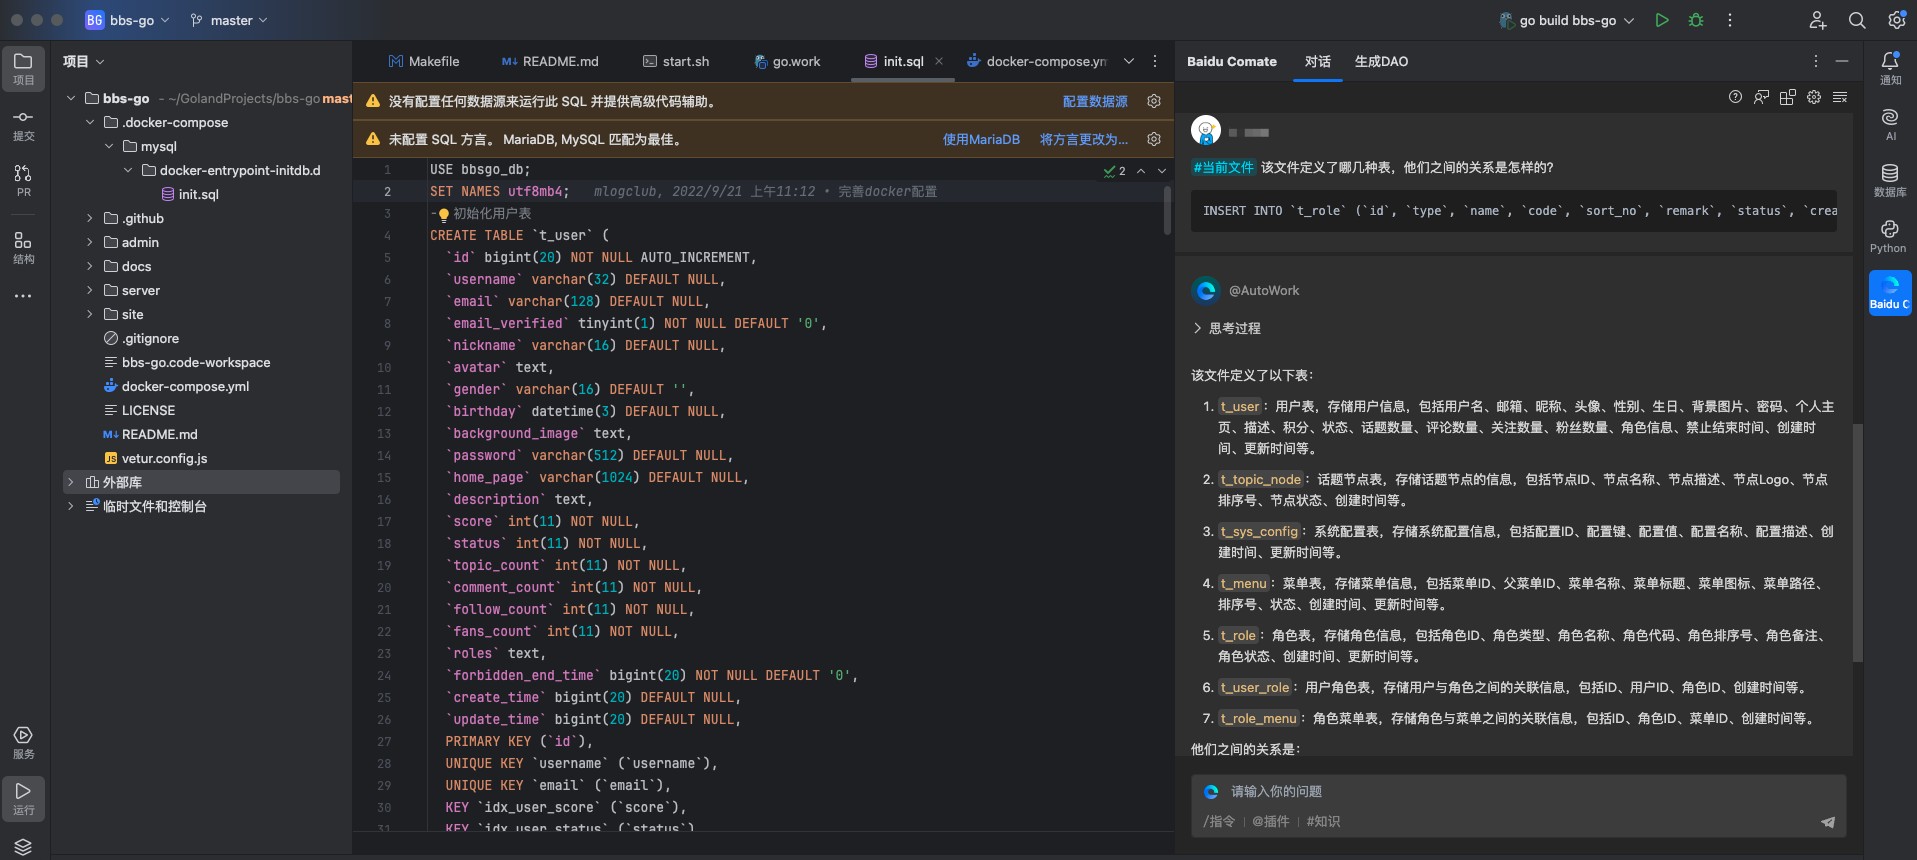Image resolution: width=1917 pixels, height=860 pixels.
Task: Open Comate chat settings gear icon
Action: coord(1814,97)
